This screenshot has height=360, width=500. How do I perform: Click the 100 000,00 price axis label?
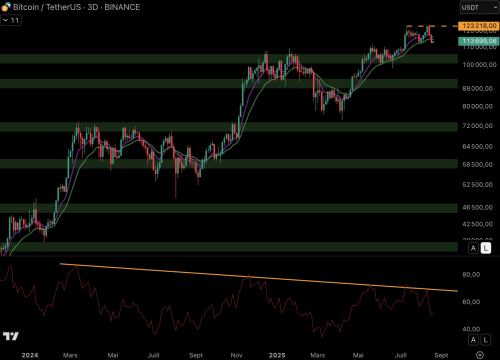pos(479,65)
